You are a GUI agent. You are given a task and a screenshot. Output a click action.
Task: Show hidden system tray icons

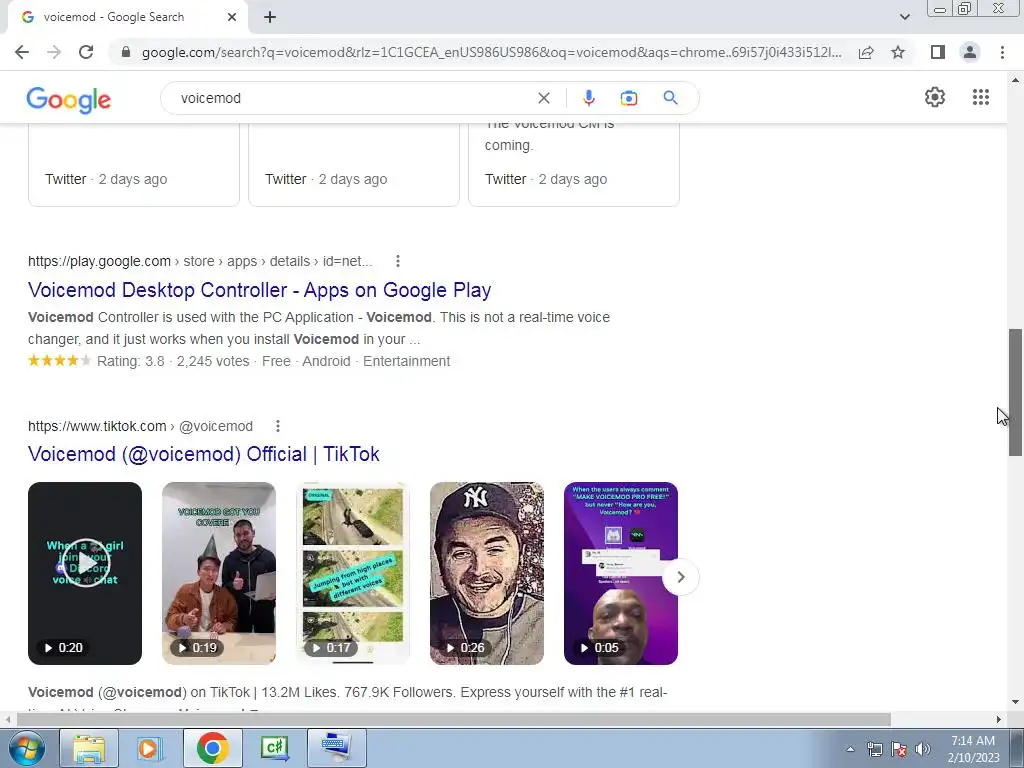point(850,749)
